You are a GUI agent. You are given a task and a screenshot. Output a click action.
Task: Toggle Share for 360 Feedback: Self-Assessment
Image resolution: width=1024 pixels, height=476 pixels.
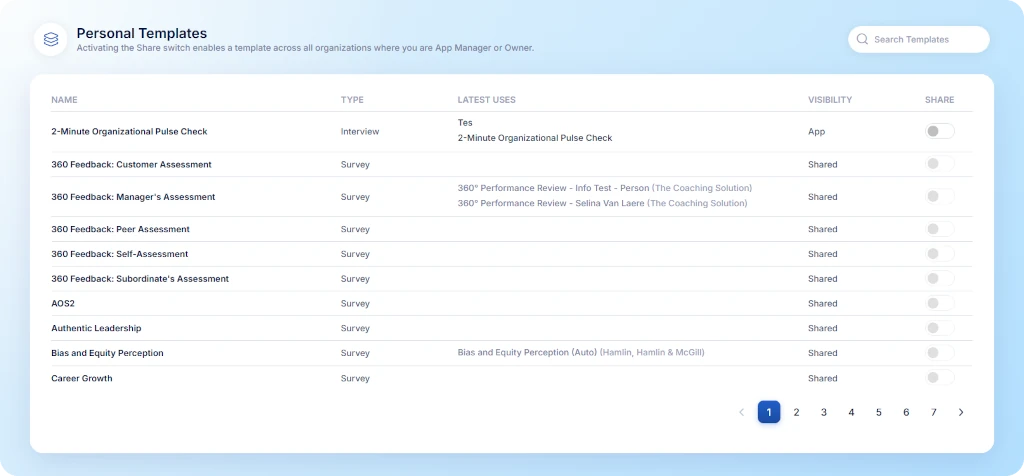[940, 254]
